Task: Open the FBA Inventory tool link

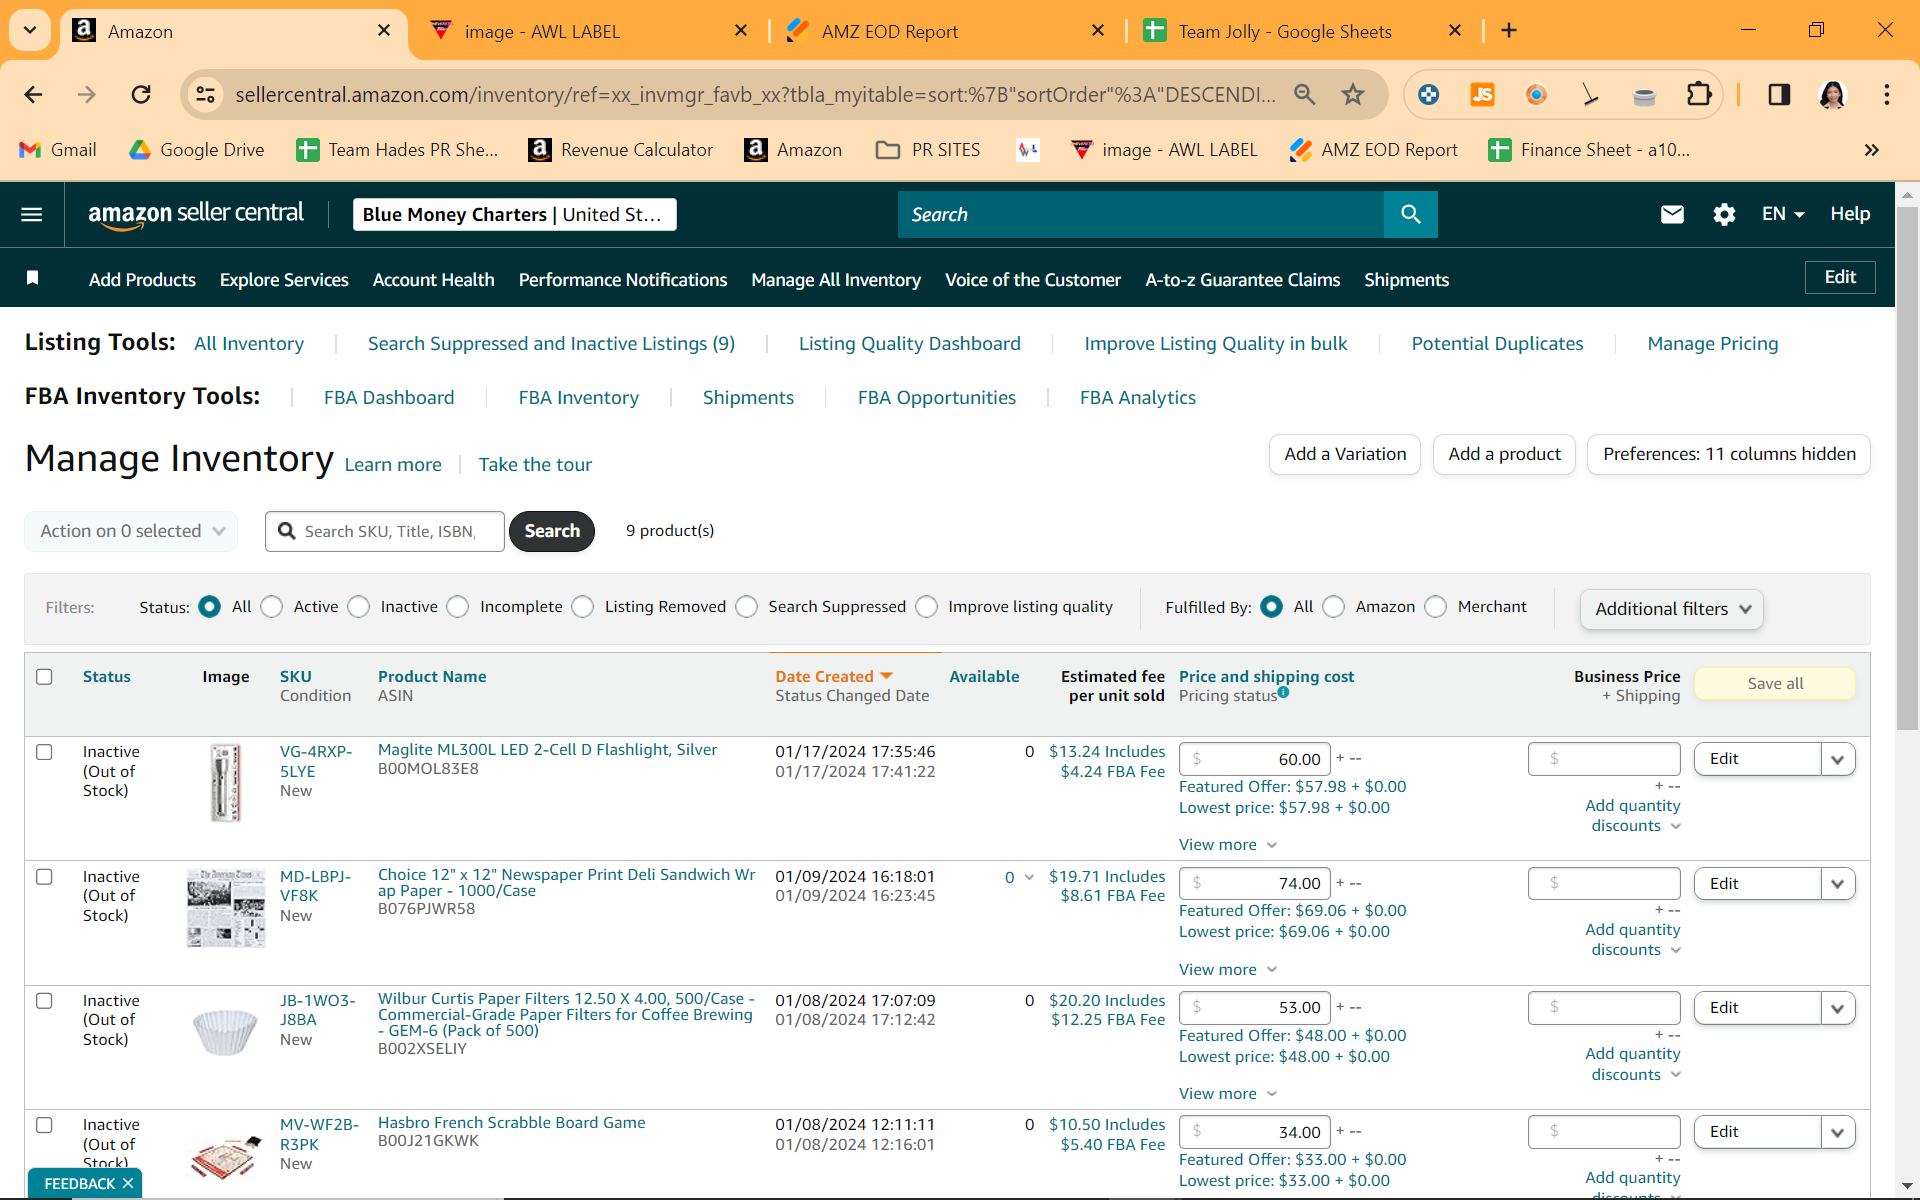Action: [x=578, y=398]
